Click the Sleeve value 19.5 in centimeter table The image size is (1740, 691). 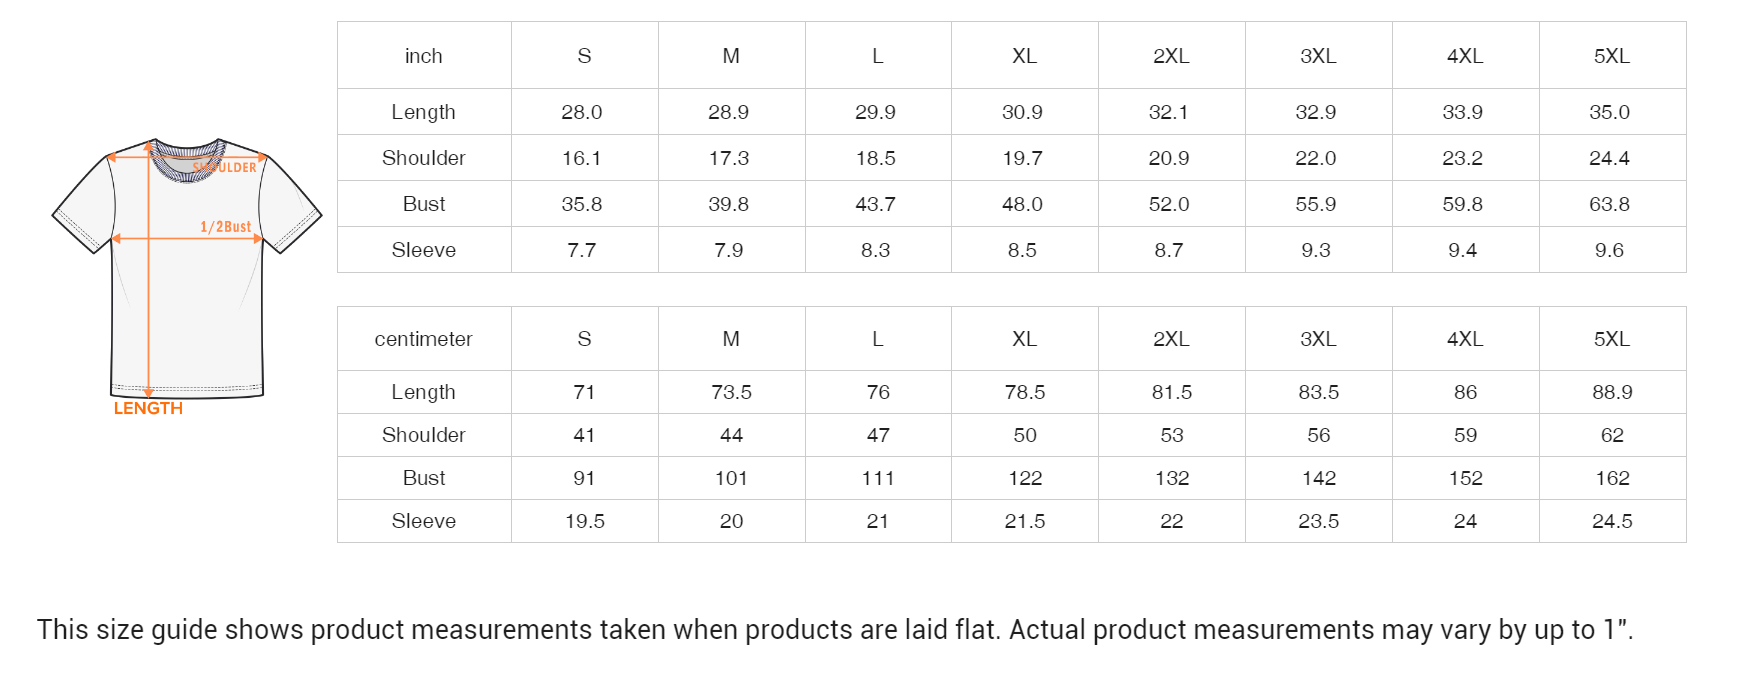585,521
